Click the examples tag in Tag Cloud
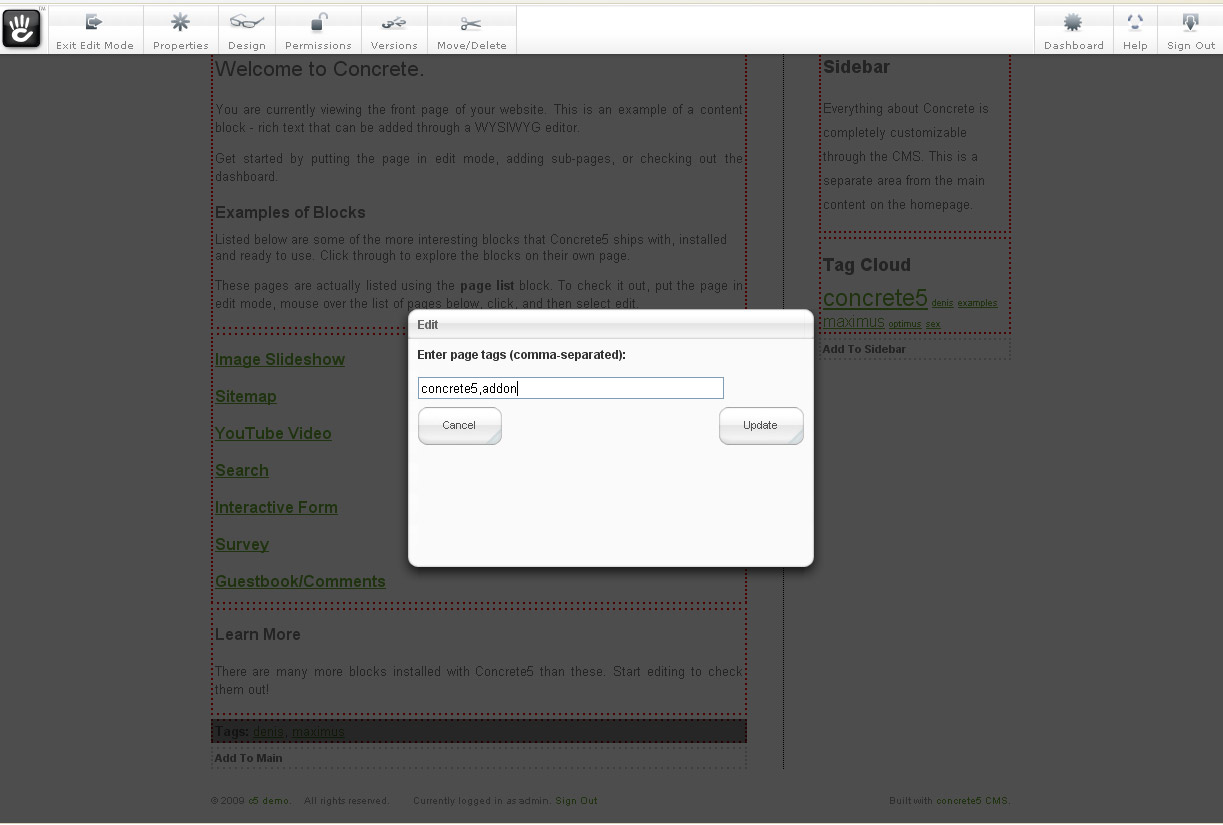The image size is (1223, 825). 977,303
